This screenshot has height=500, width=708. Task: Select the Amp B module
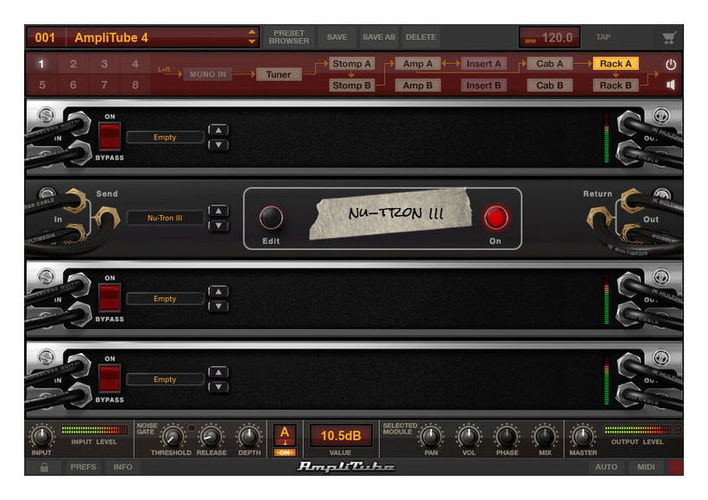[418, 85]
